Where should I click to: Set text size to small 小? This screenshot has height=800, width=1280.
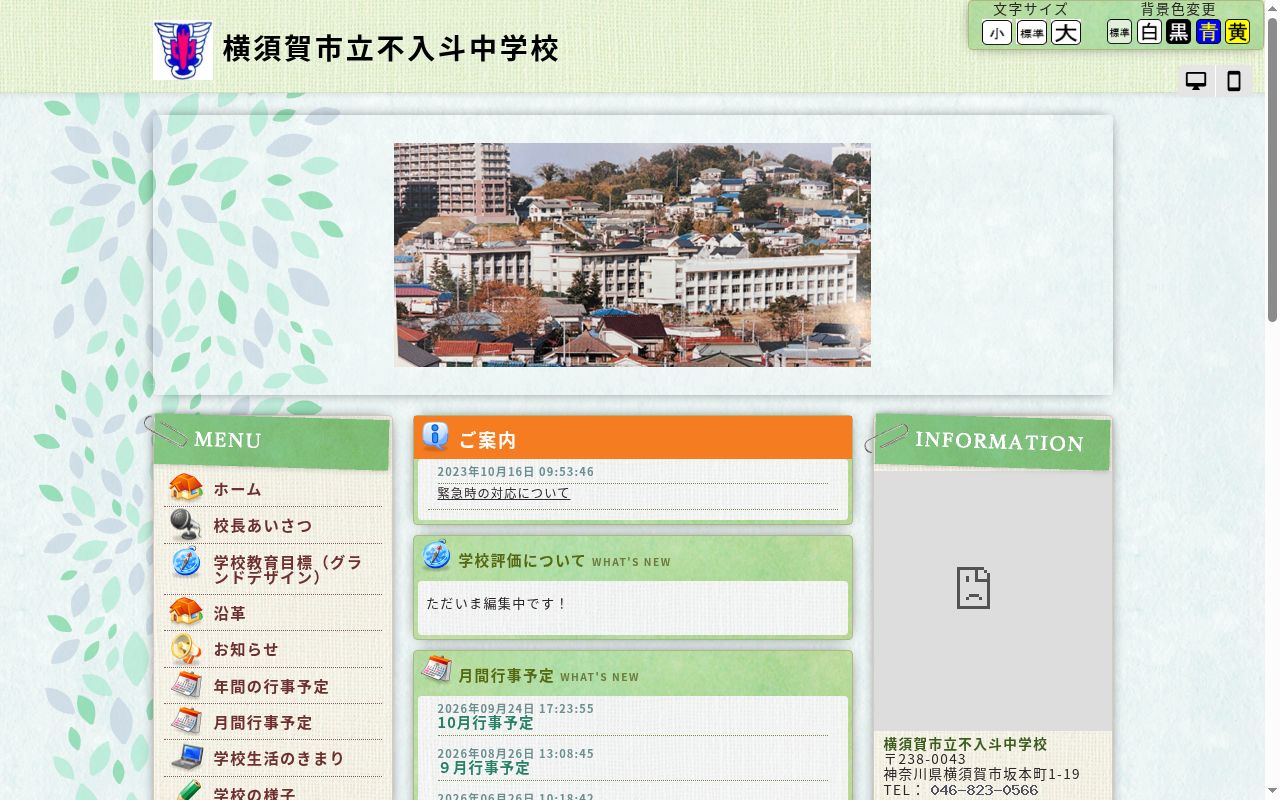coord(997,33)
